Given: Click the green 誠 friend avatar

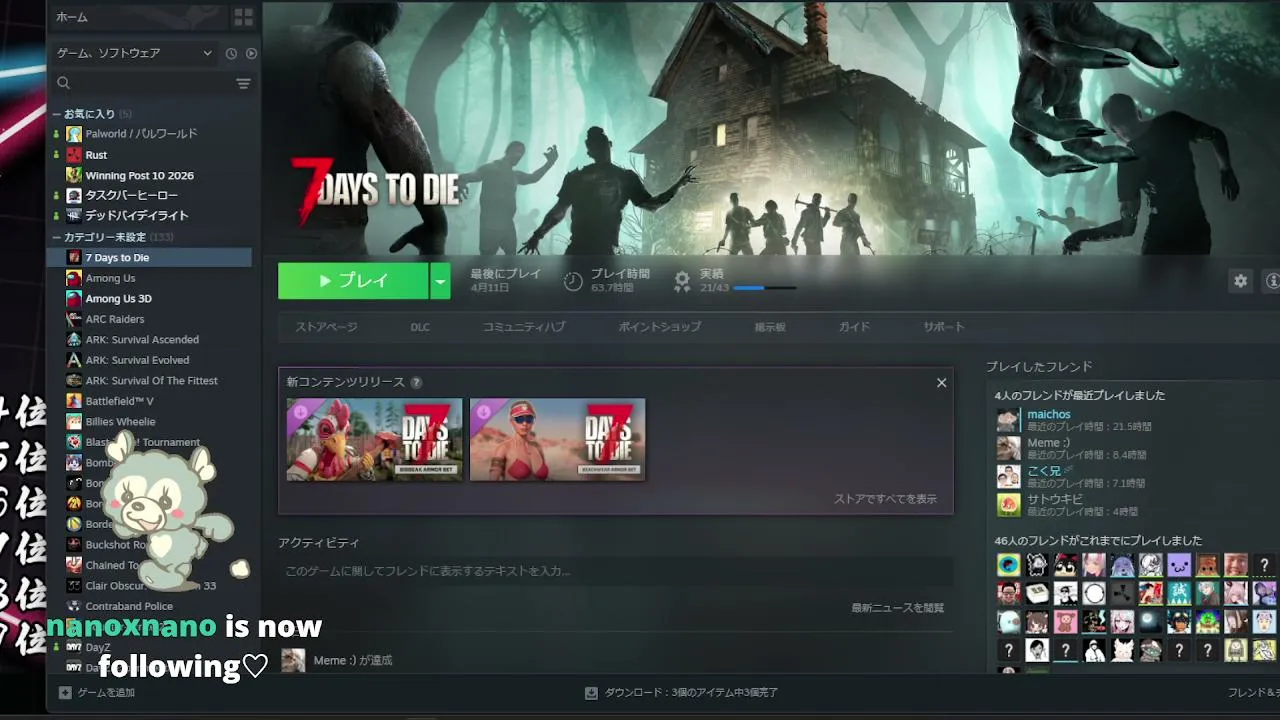Looking at the screenshot, I should [1179, 593].
